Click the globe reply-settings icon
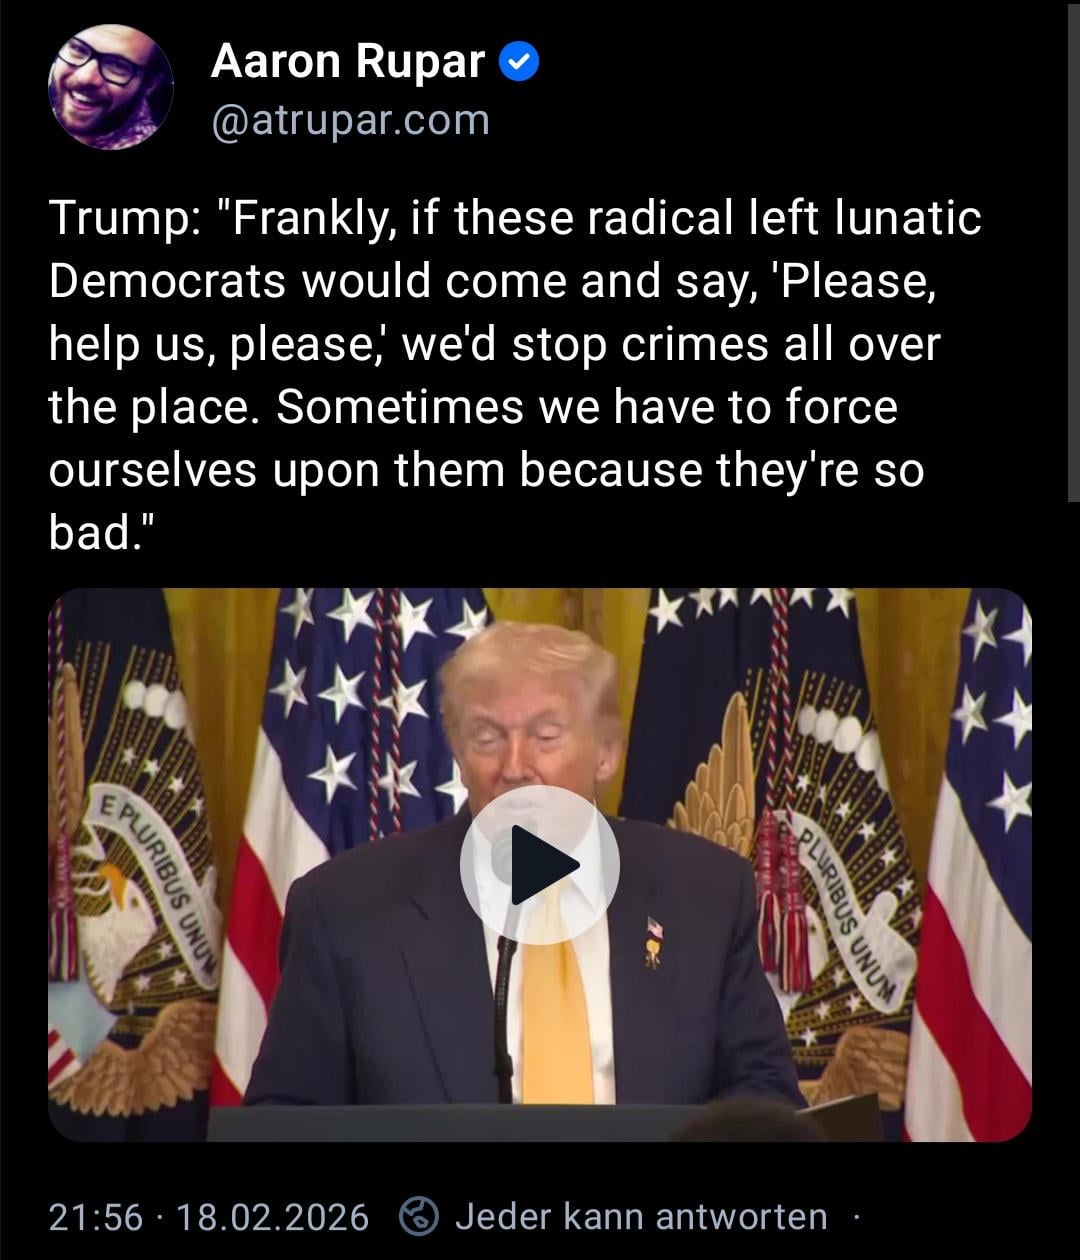The height and width of the screenshot is (1260, 1080). (419, 1217)
